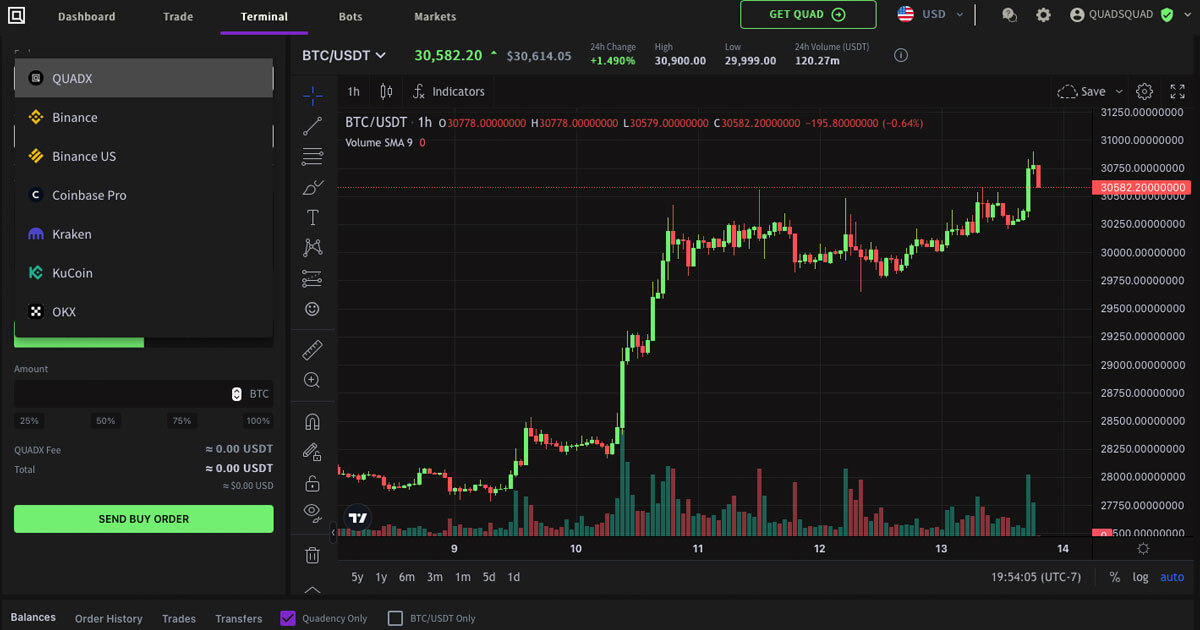1200x630 pixels.
Task: Open chart settings gear icon
Action: tap(1145, 91)
